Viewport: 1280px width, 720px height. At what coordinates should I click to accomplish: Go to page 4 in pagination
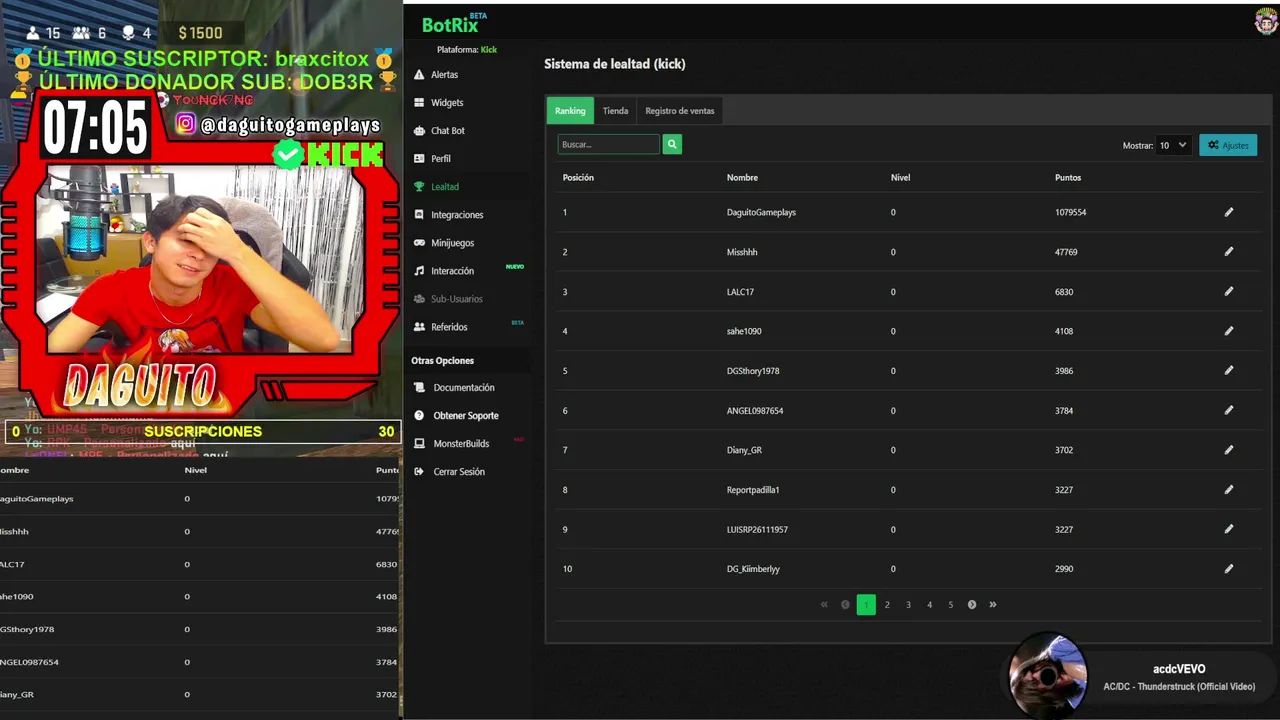pyautogui.click(x=929, y=604)
